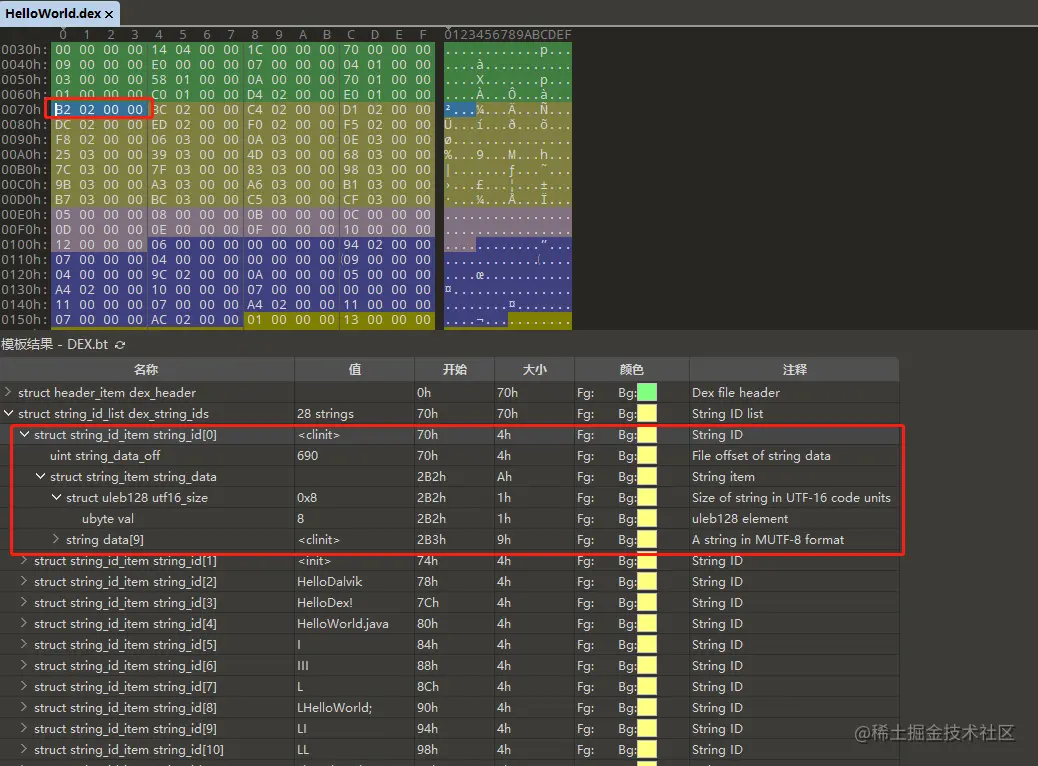Expand string_id[7] row
The width and height of the screenshot is (1038, 766).
(24, 687)
